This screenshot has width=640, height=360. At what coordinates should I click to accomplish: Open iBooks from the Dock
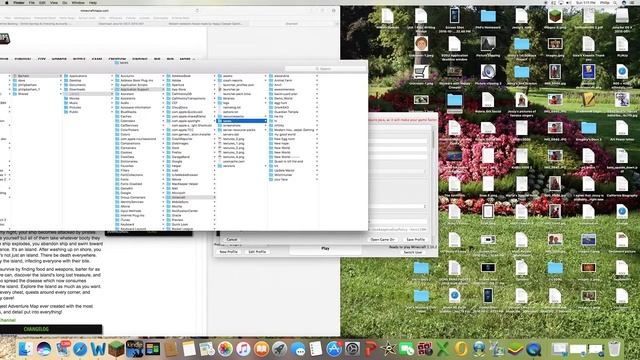(x=261, y=349)
